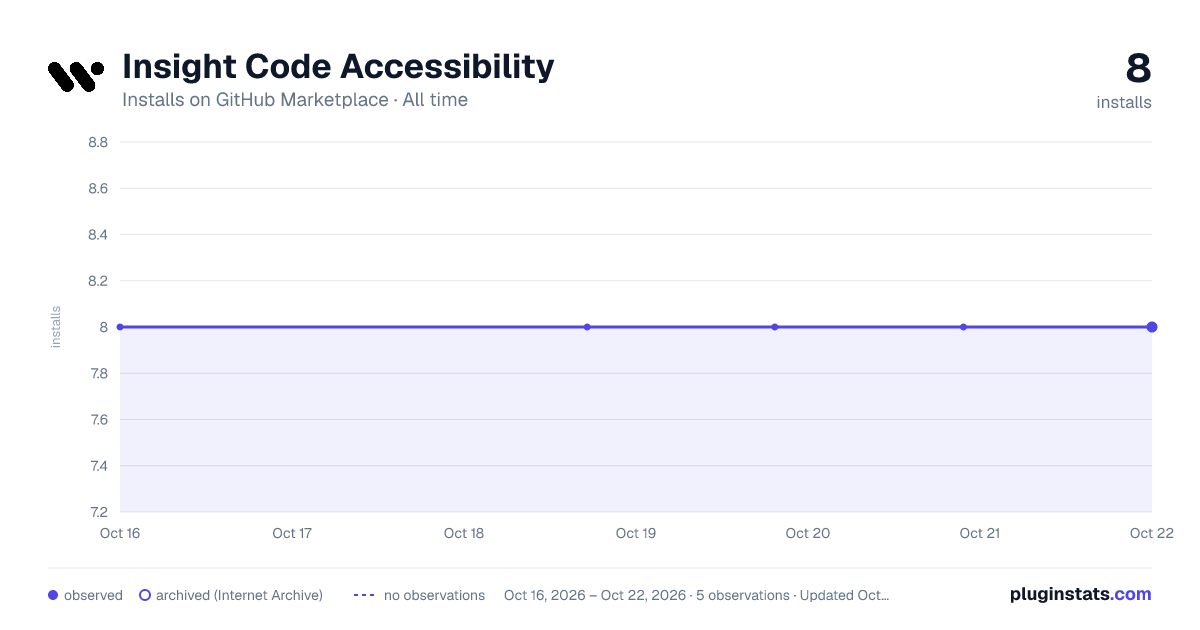Click the vertical 'installs' axis title
The image size is (1200, 630).
click(x=56, y=327)
